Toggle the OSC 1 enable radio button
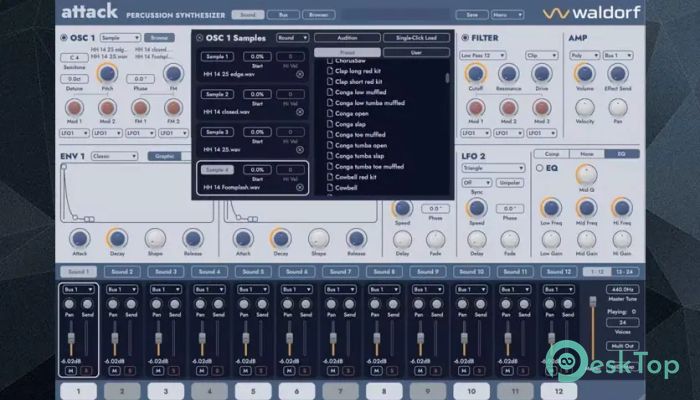Viewport: 700px width, 400px height. click(64, 38)
